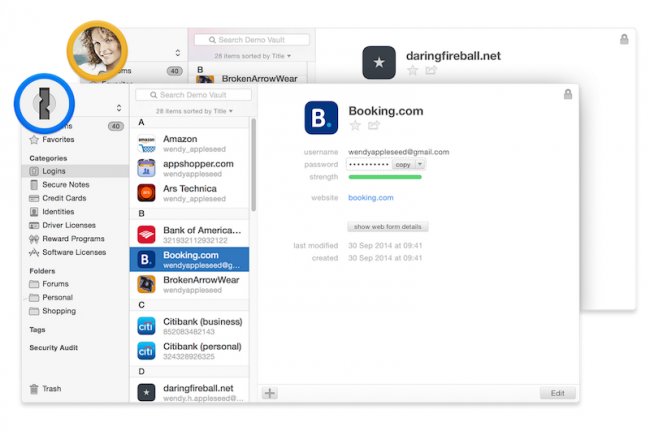Click the concealed password field
The image size is (650, 431).
369,165
